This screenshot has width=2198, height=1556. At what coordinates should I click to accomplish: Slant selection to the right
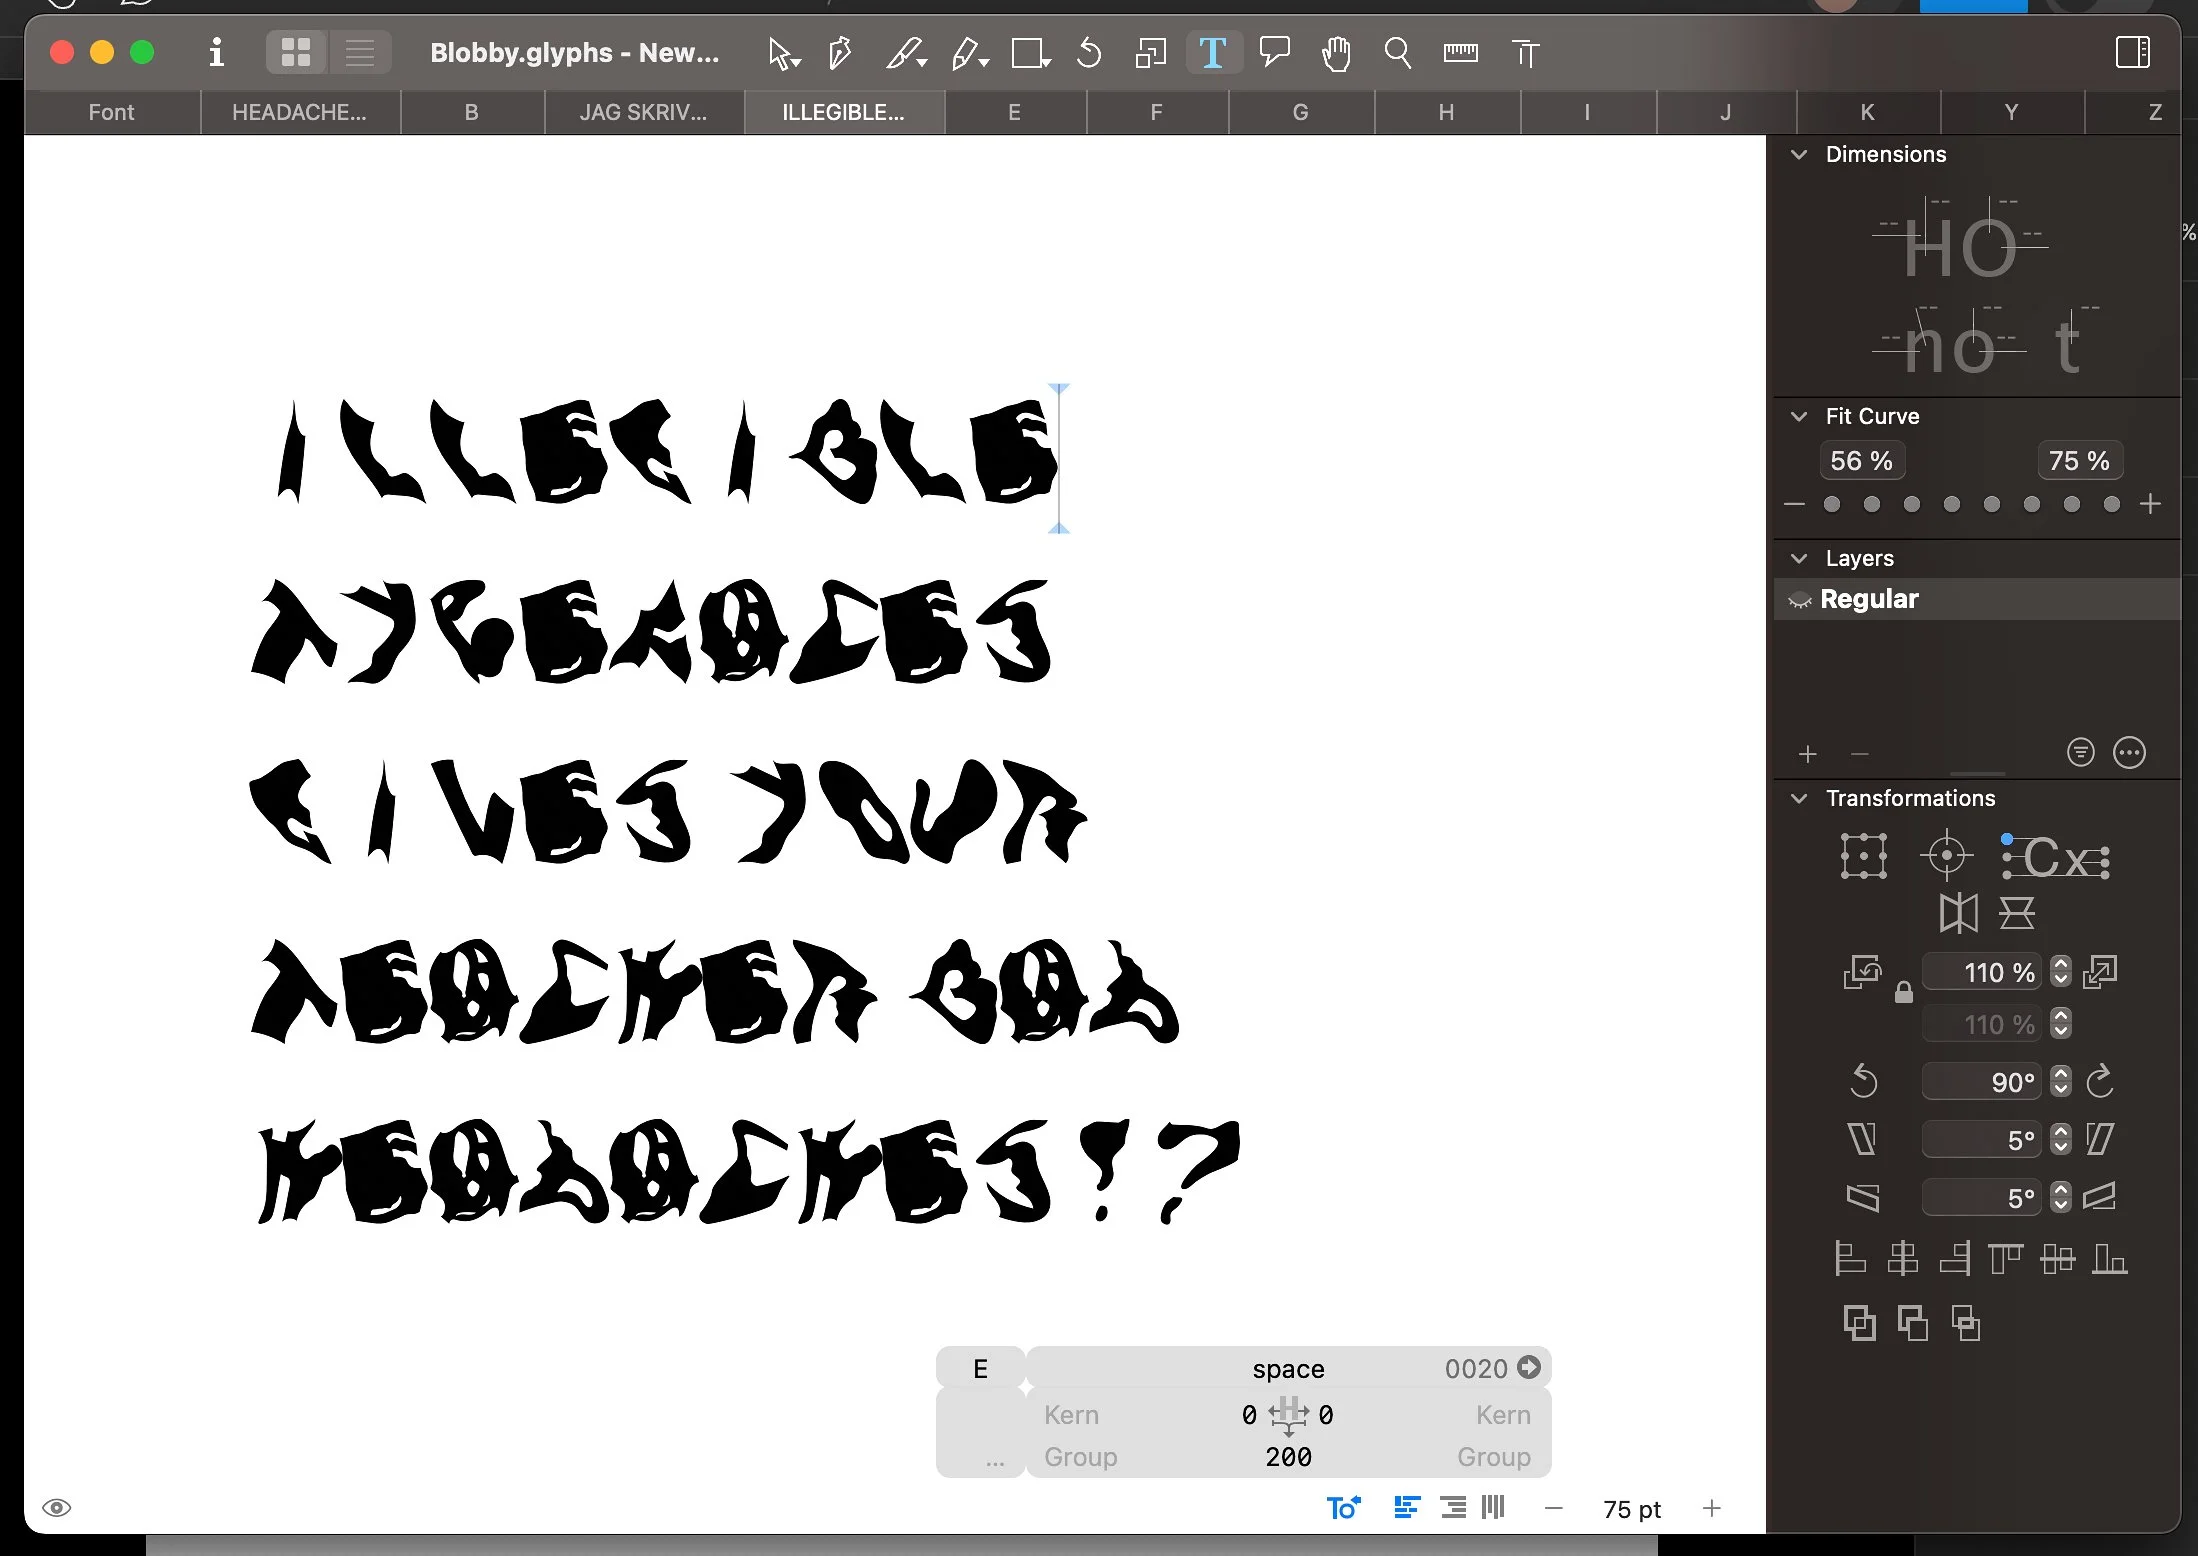pyautogui.click(x=2100, y=1139)
